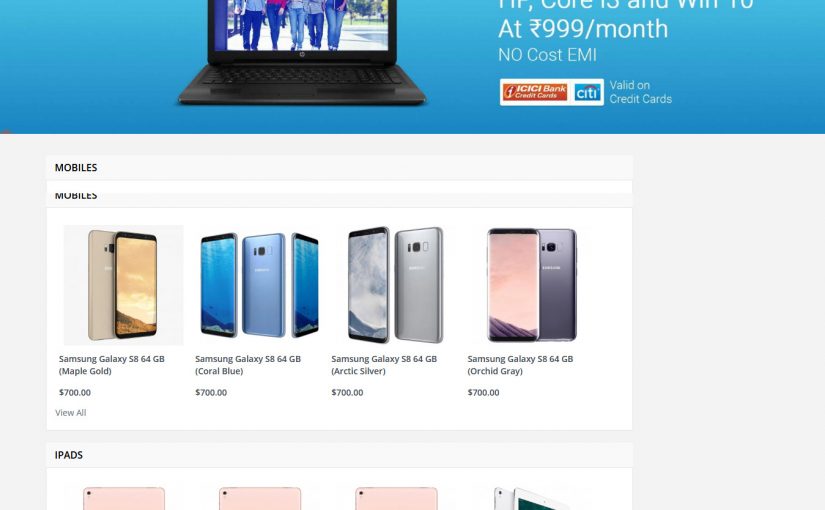Click Samsung Galaxy S8 64 GB (Maple Gold) title
The height and width of the screenshot is (510, 825).
112,365
